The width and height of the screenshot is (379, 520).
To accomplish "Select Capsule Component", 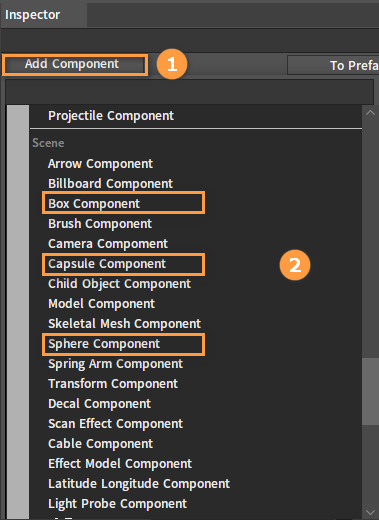I will click(107, 264).
